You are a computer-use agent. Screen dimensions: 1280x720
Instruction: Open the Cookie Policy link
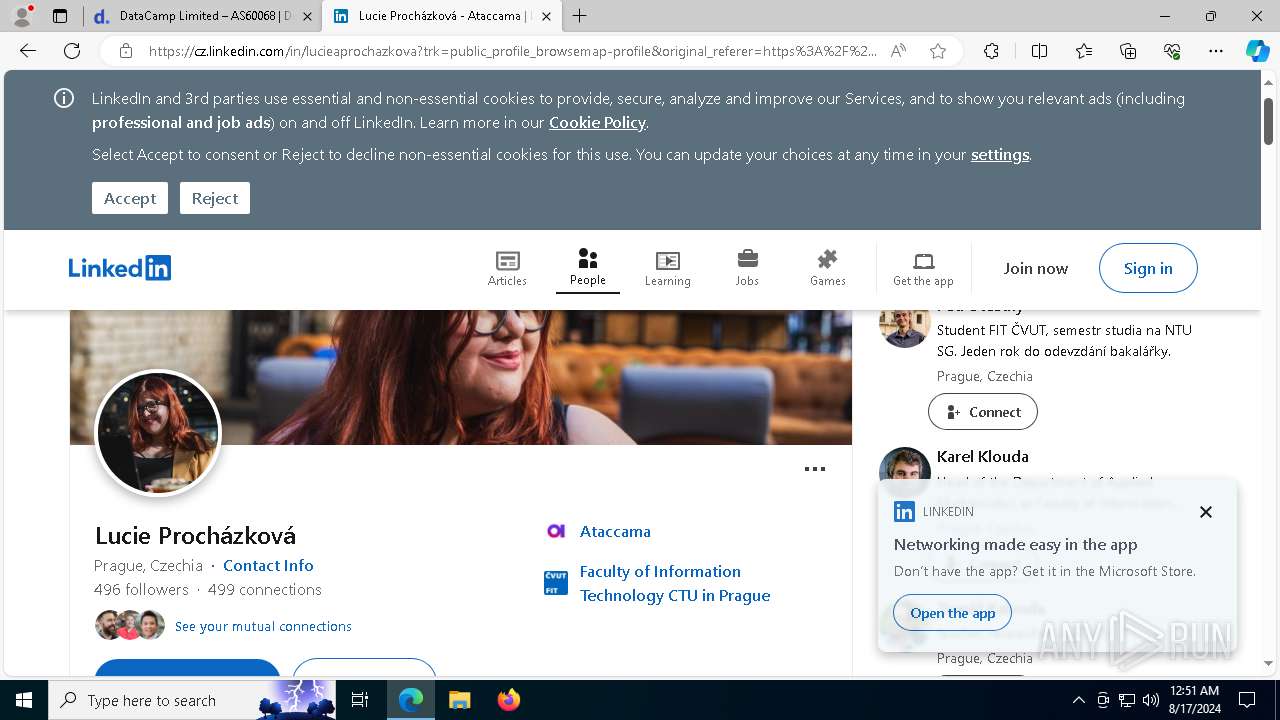pos(597,122)
